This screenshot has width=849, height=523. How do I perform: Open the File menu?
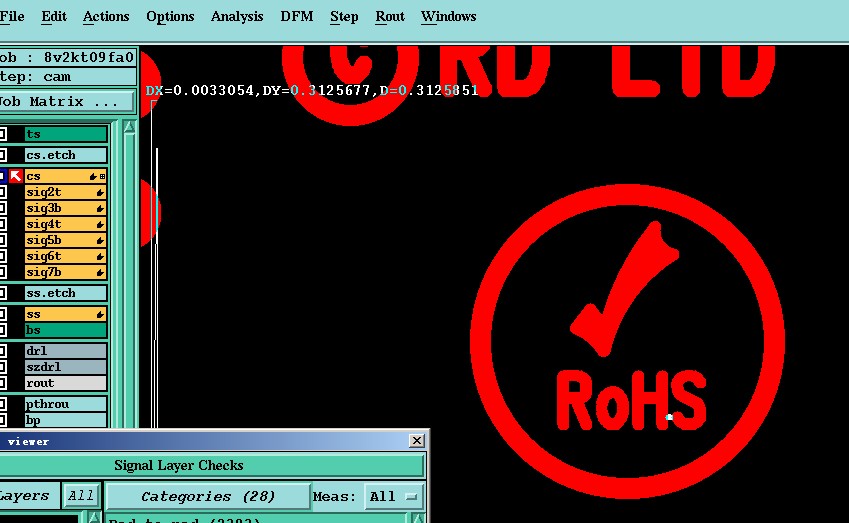tap(12, 16)
